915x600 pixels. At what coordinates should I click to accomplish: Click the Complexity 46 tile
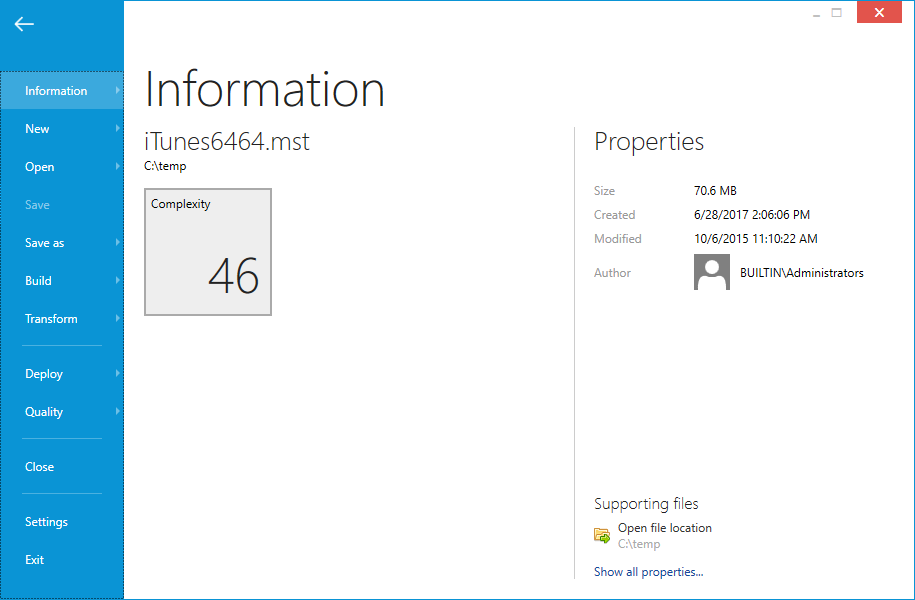tap(208, 252)
